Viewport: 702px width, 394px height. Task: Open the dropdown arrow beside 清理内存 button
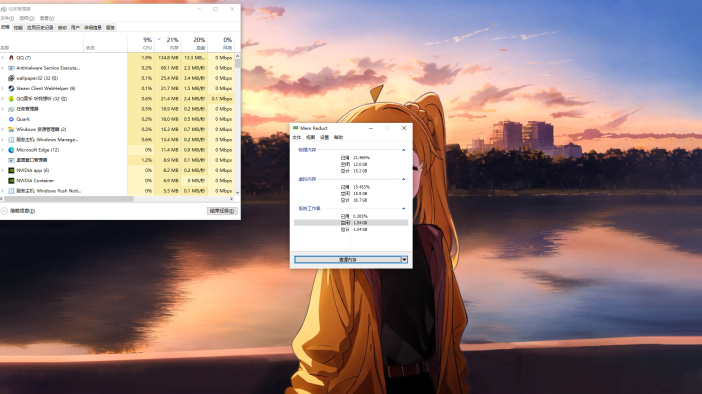pyautogui.click(x=404, y=260)
